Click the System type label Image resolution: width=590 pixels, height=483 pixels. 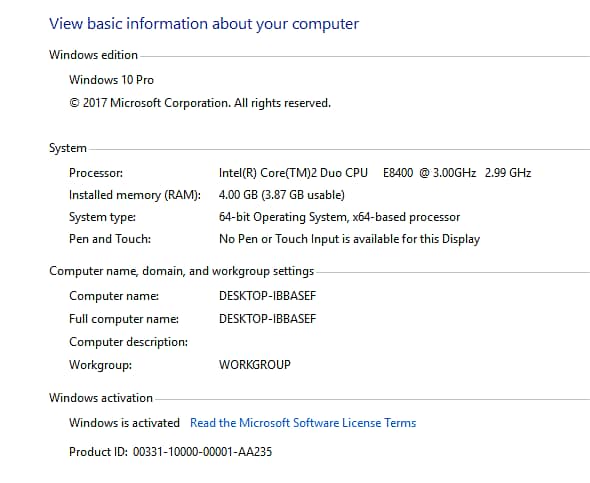click(x=102, y=217)
